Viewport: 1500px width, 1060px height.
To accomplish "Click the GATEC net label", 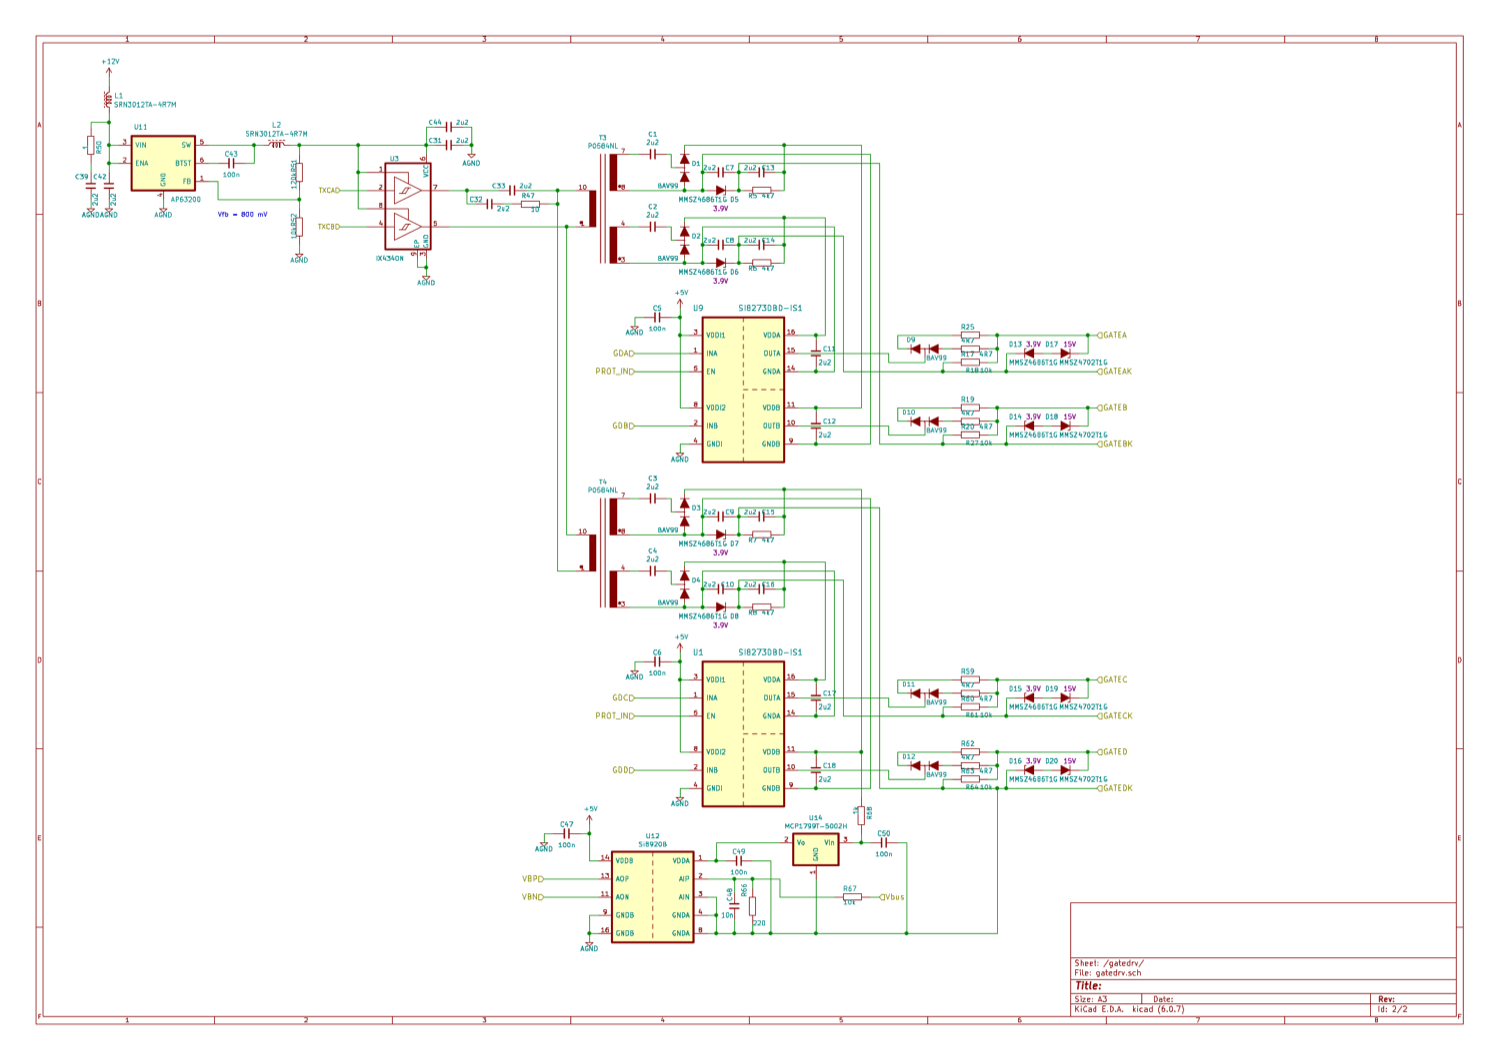I will [1113, 679].
